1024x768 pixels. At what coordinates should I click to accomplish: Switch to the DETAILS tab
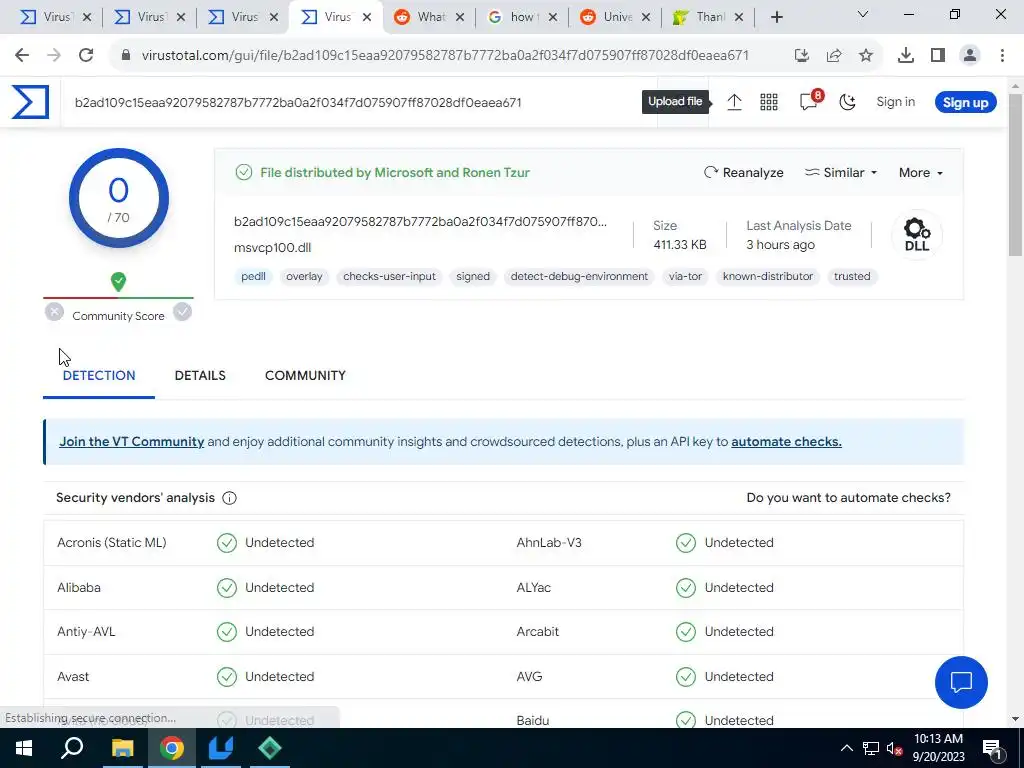200,376
